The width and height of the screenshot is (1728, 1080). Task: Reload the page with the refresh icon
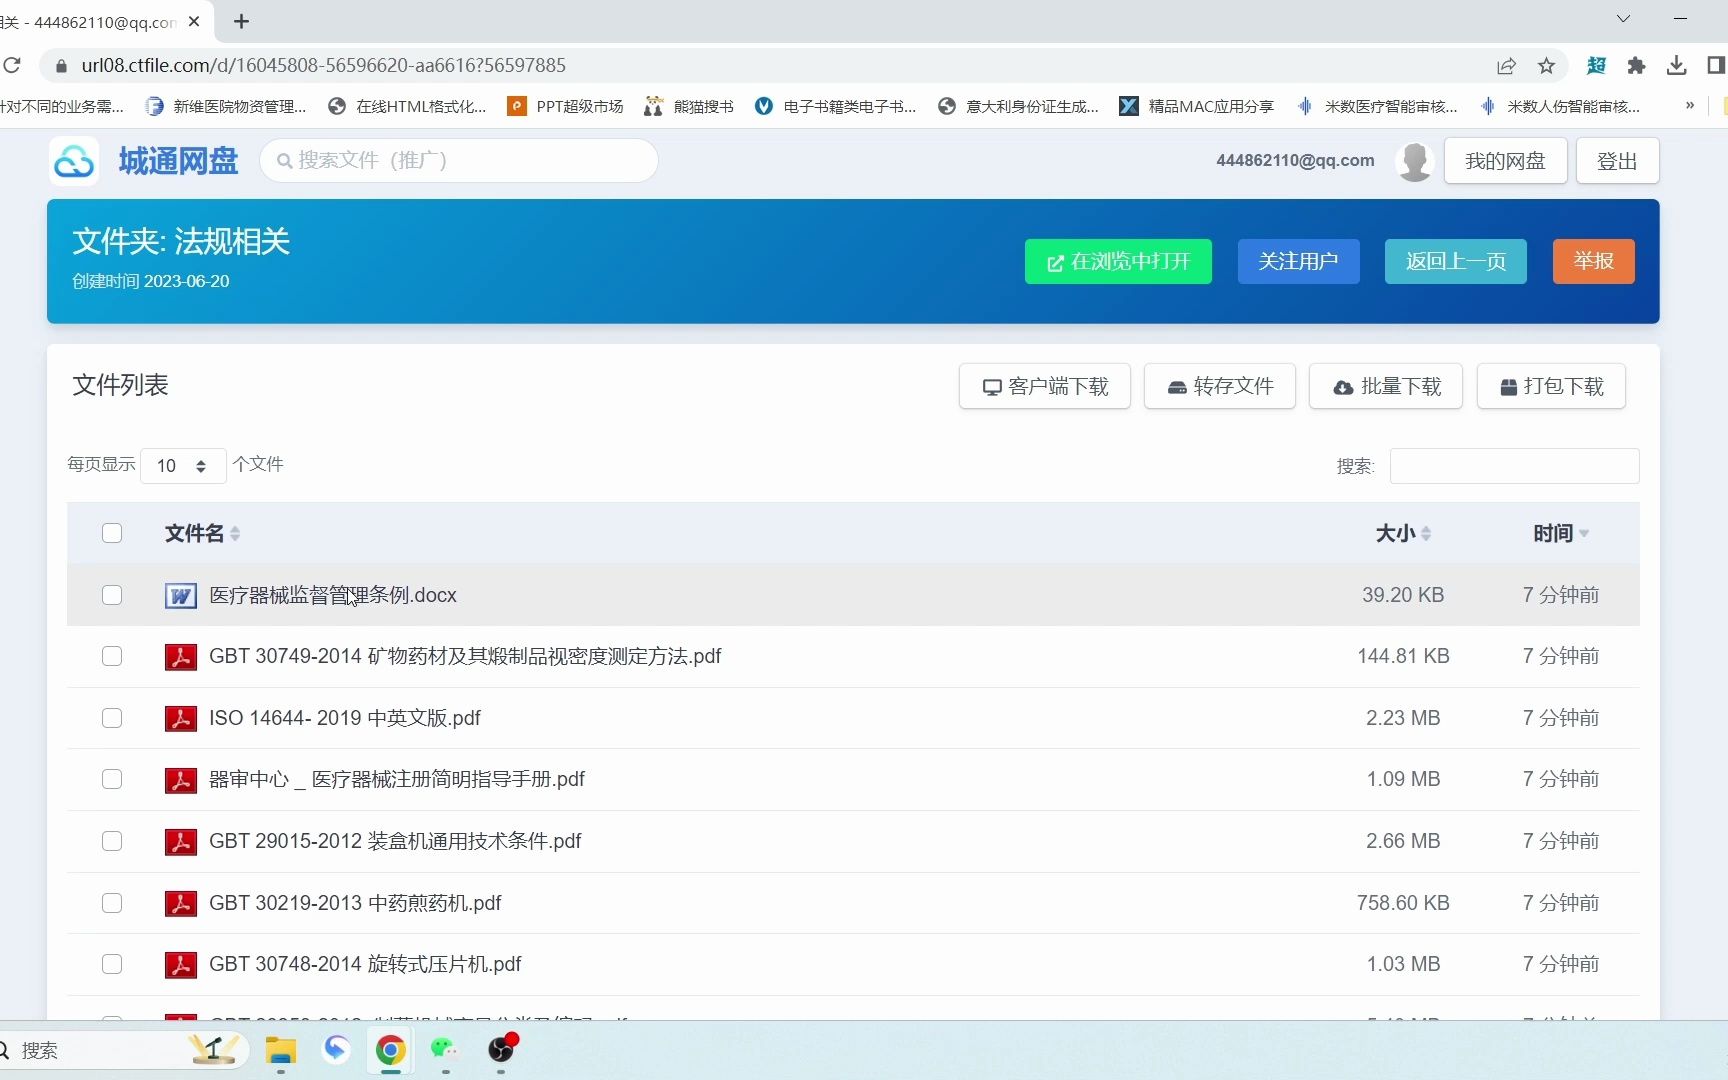pos(12,66)
